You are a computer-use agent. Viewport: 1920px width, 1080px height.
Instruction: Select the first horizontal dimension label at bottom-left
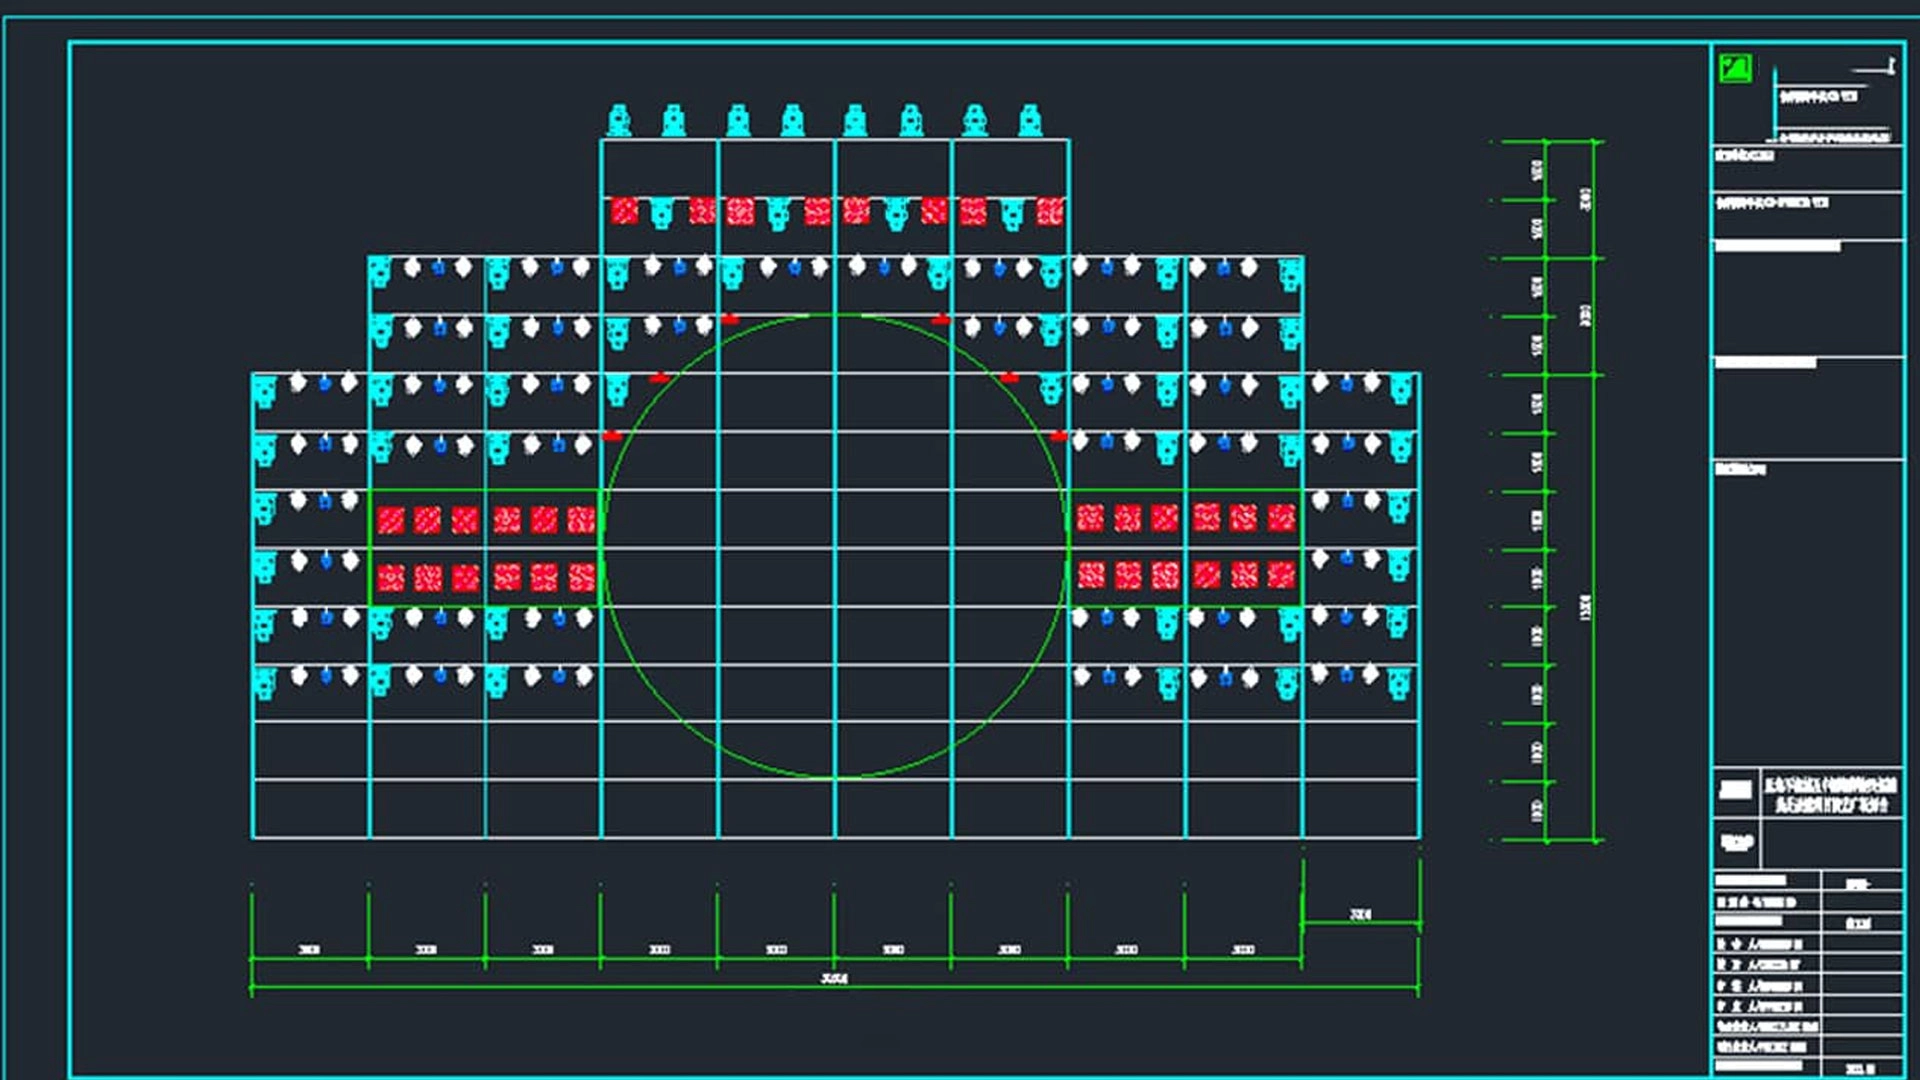(x=309, y=949)
